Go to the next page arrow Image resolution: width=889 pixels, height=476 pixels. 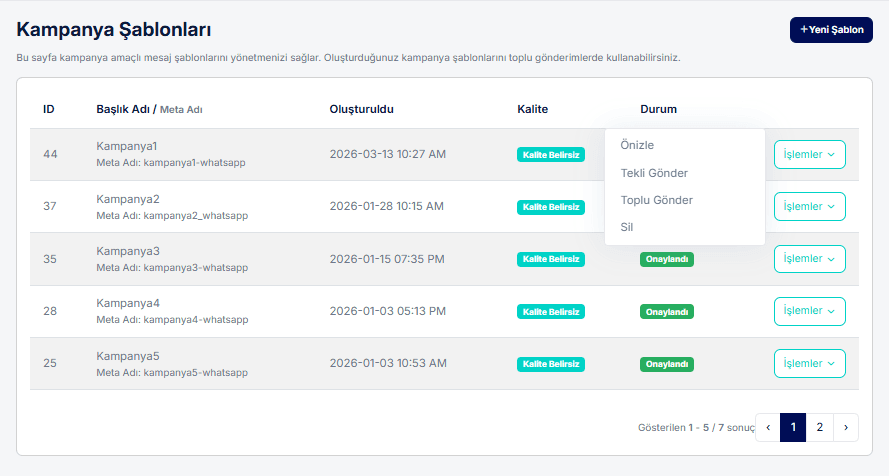(845, 427)
